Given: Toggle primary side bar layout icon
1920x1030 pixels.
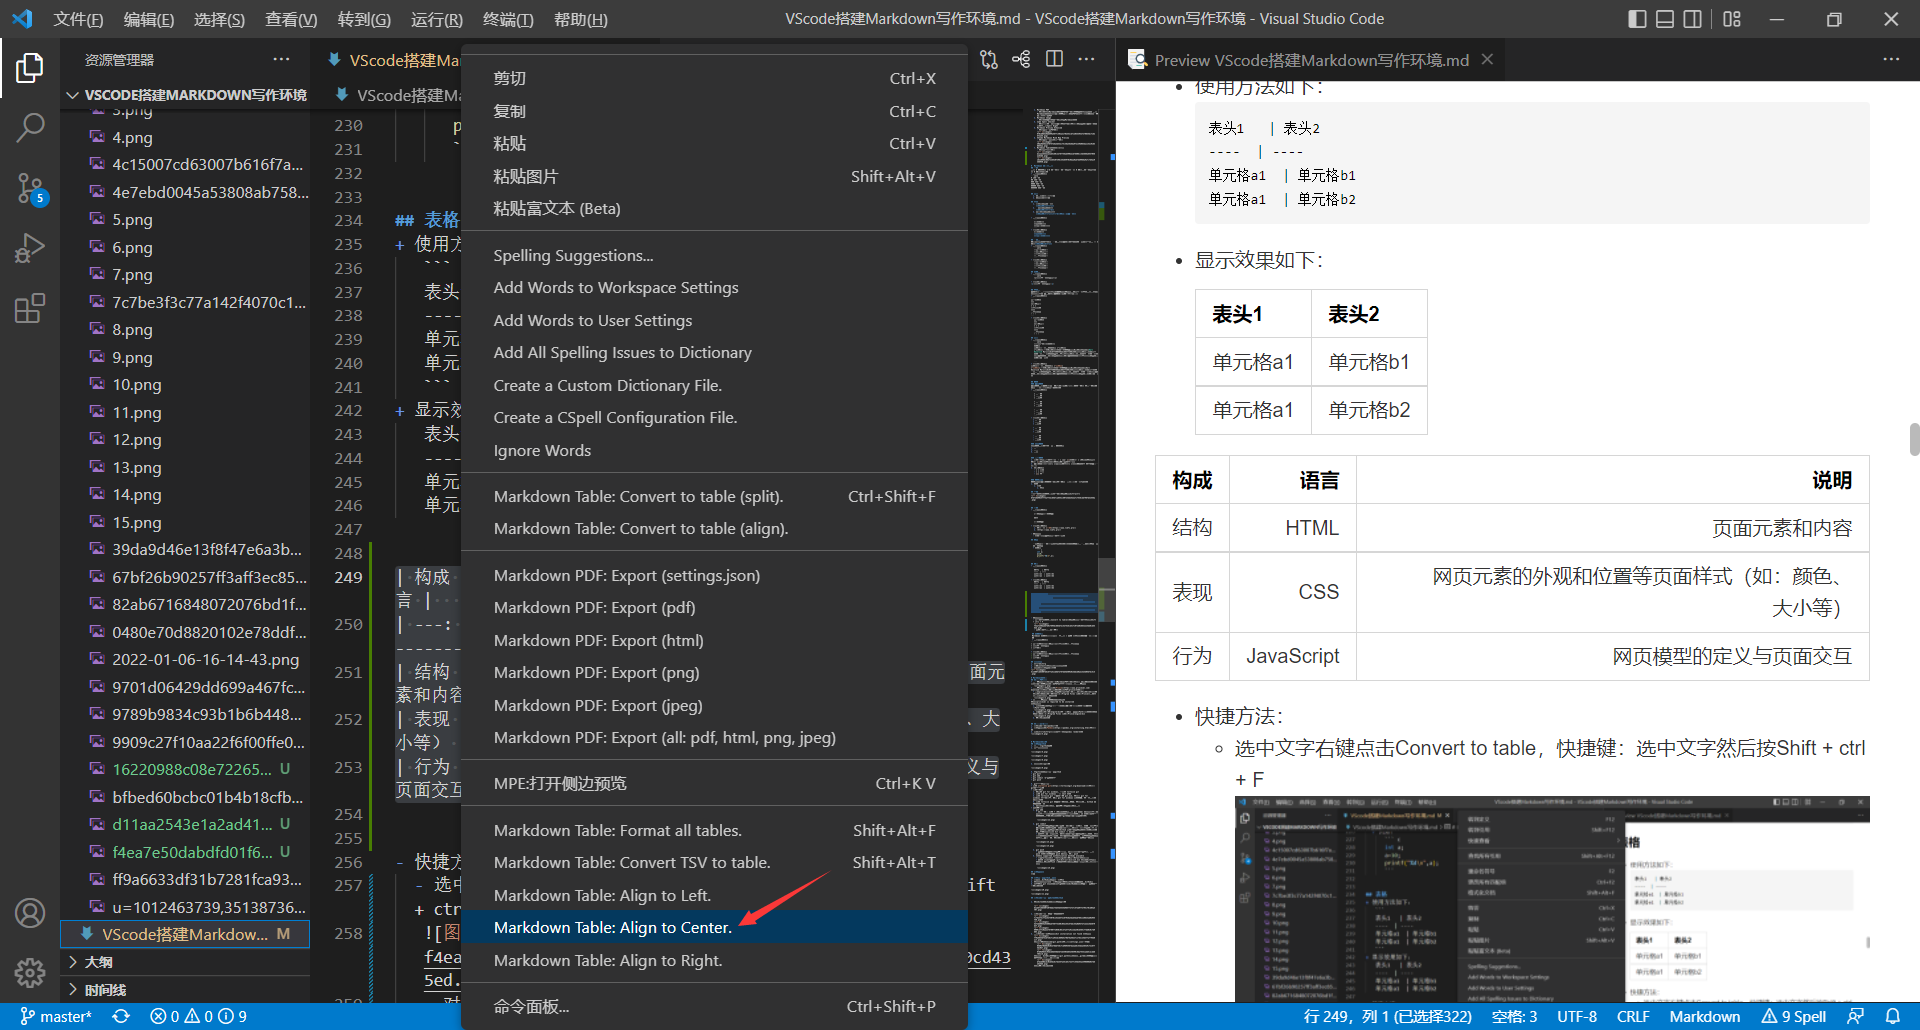Looking at the screenshot, I should [1637, 19].
